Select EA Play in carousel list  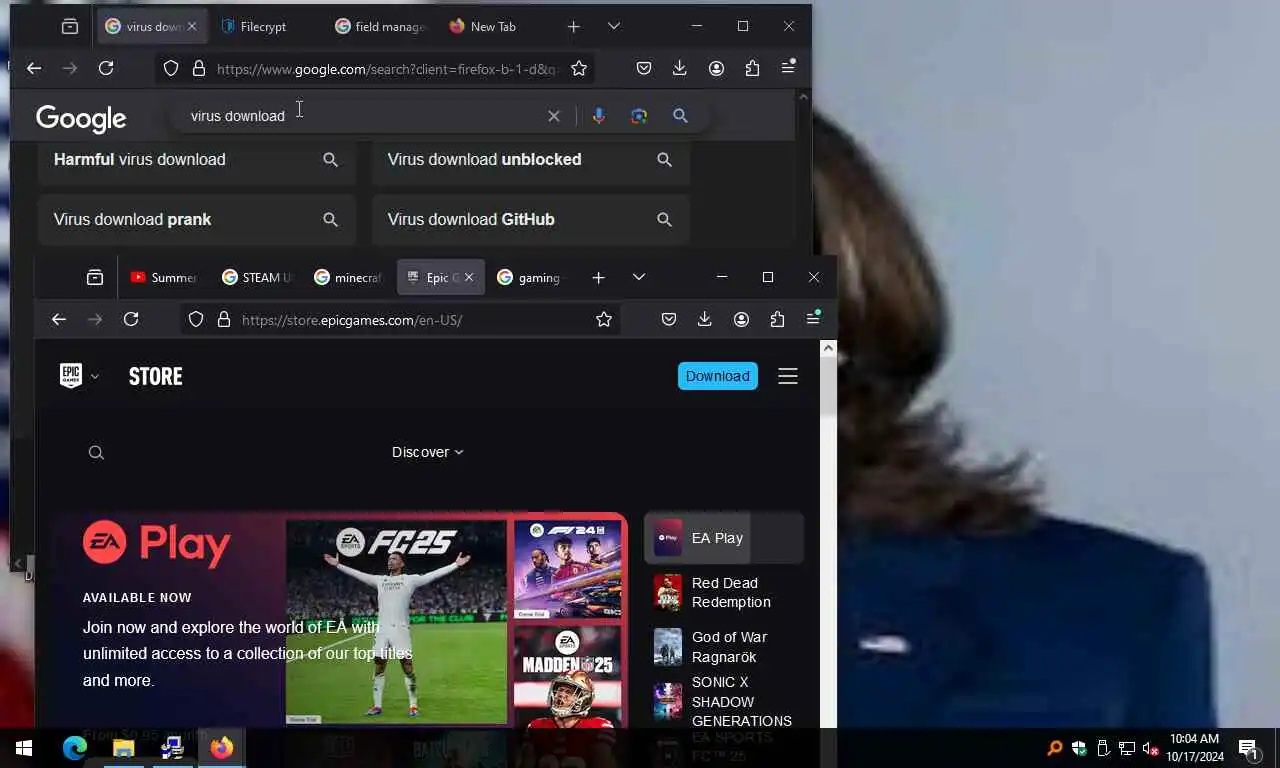[x=724, y=538]
